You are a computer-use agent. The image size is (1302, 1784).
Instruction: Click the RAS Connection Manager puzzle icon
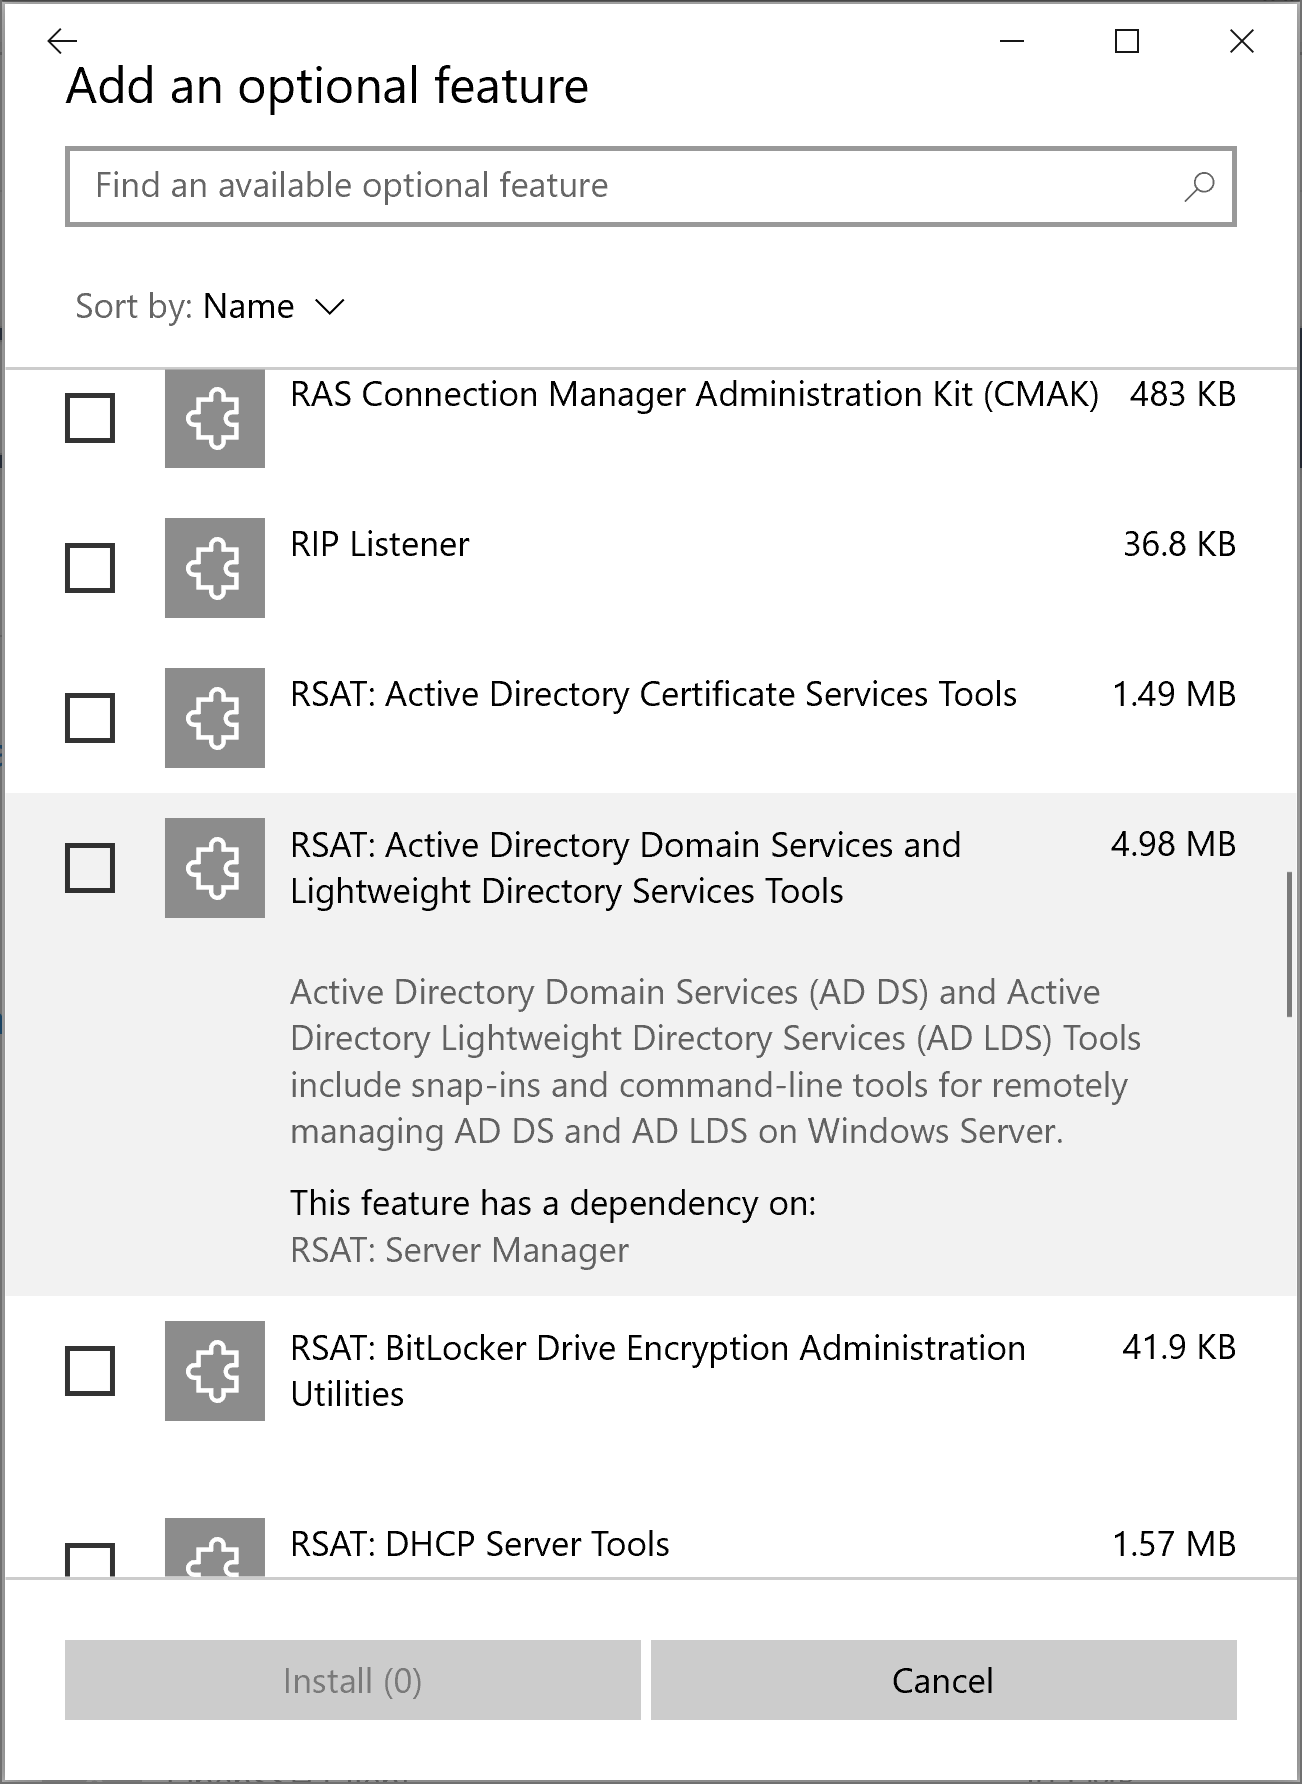click(x=215, y=418)
